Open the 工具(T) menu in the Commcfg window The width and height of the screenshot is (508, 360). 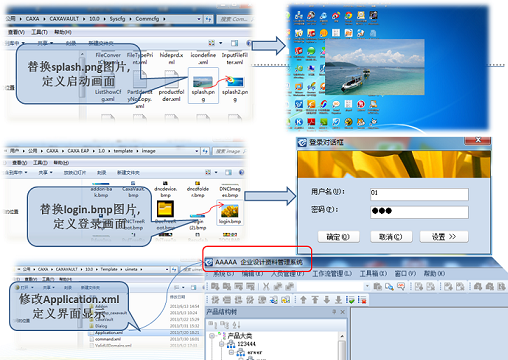(x=39, y=32)
